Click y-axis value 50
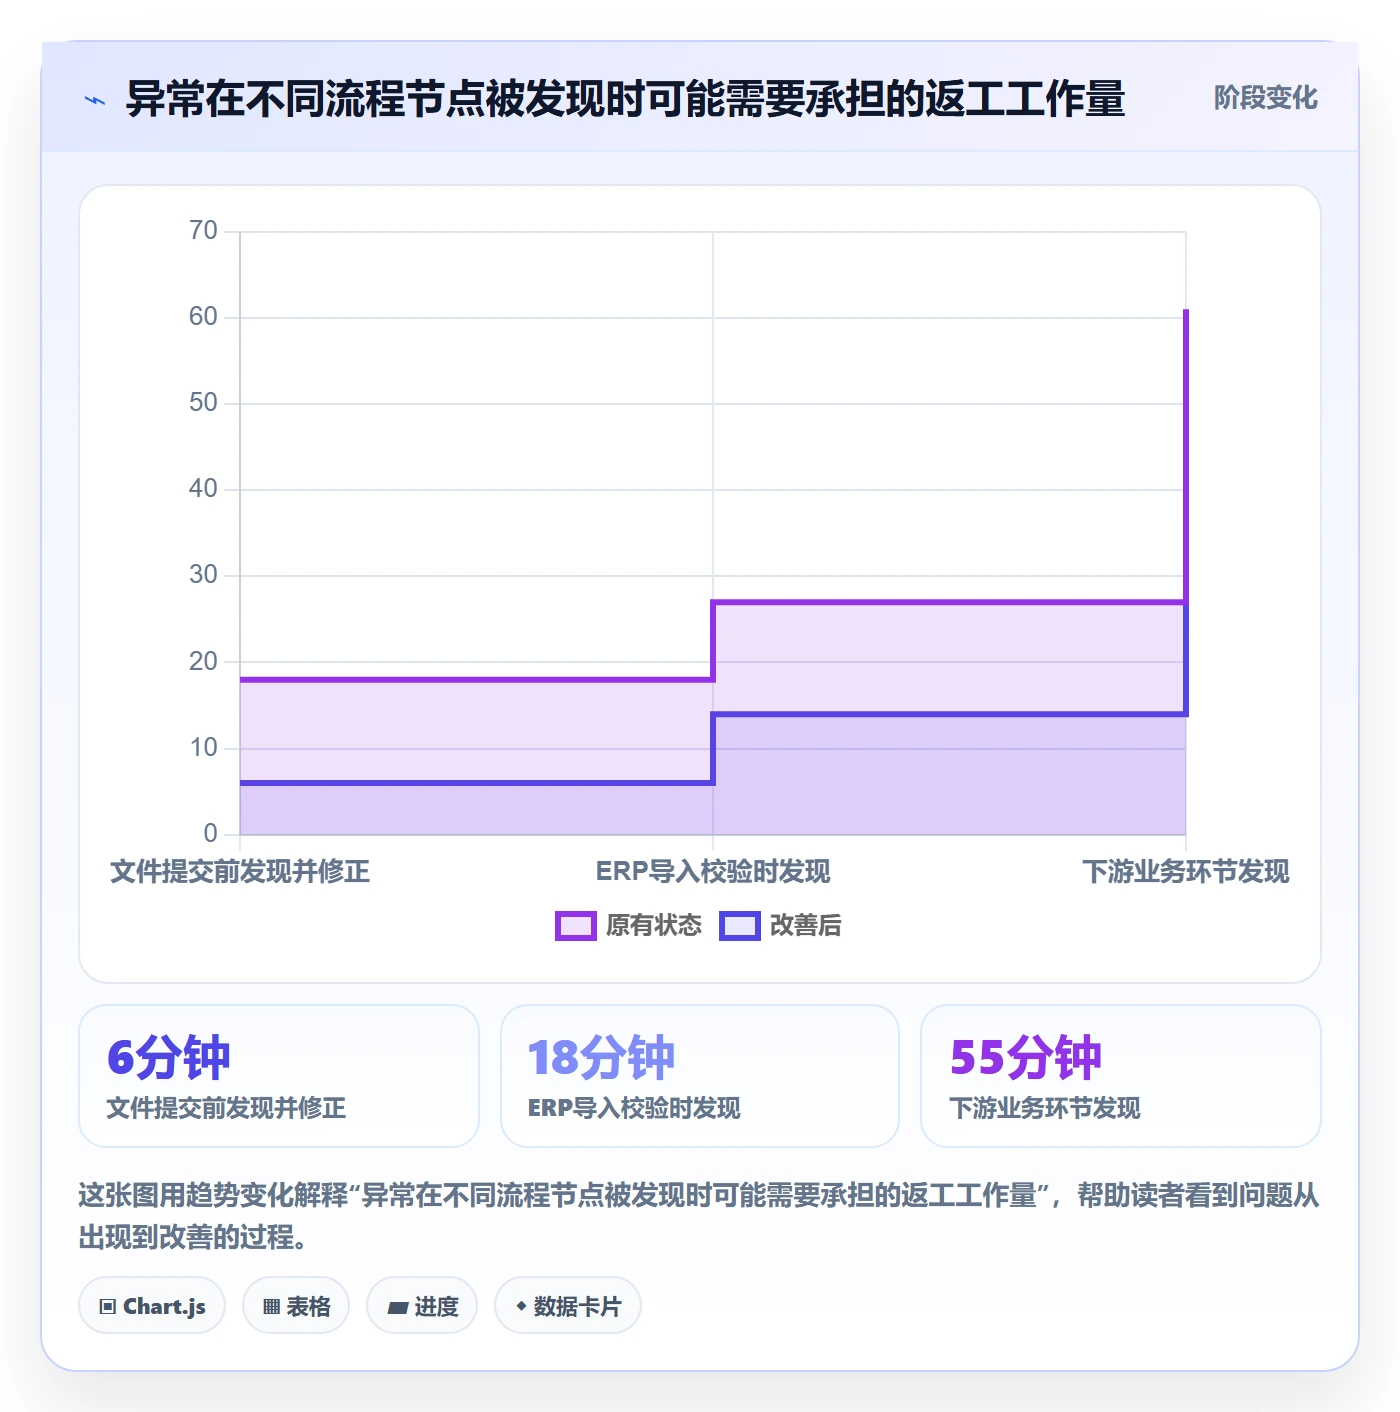The height and width of the screenshot is (1412, 1400). pos(203,402)
